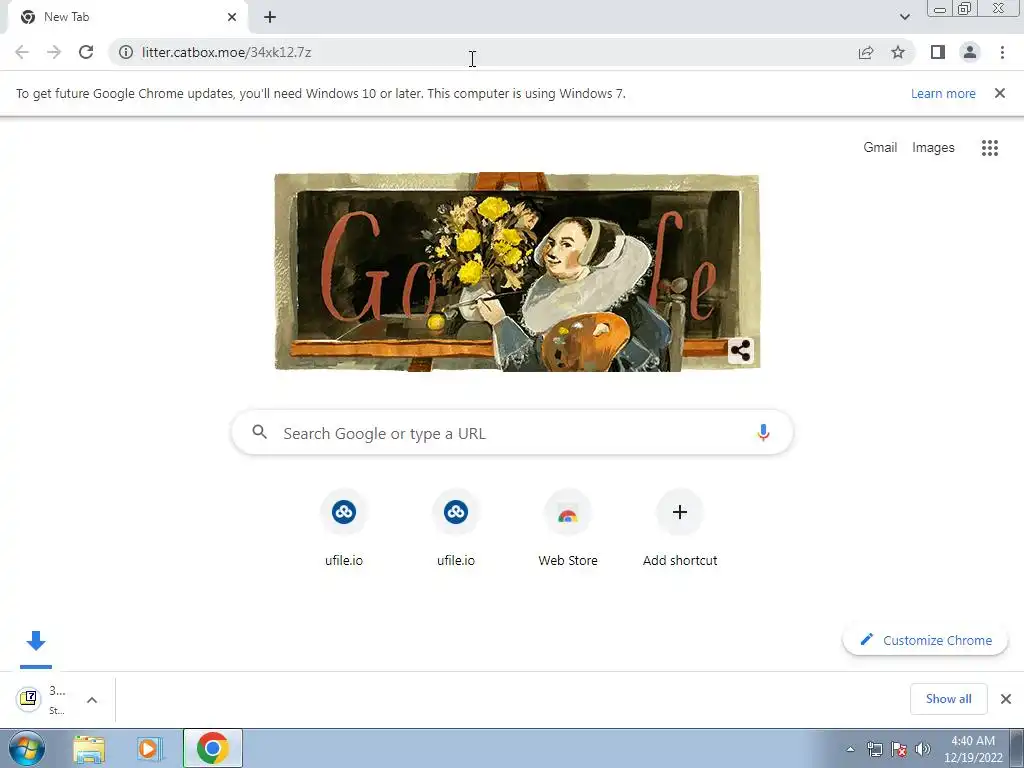Open the Learn more link
Image resolution: width=1024 pixels, height=768 pixels.
pos(943,93)
